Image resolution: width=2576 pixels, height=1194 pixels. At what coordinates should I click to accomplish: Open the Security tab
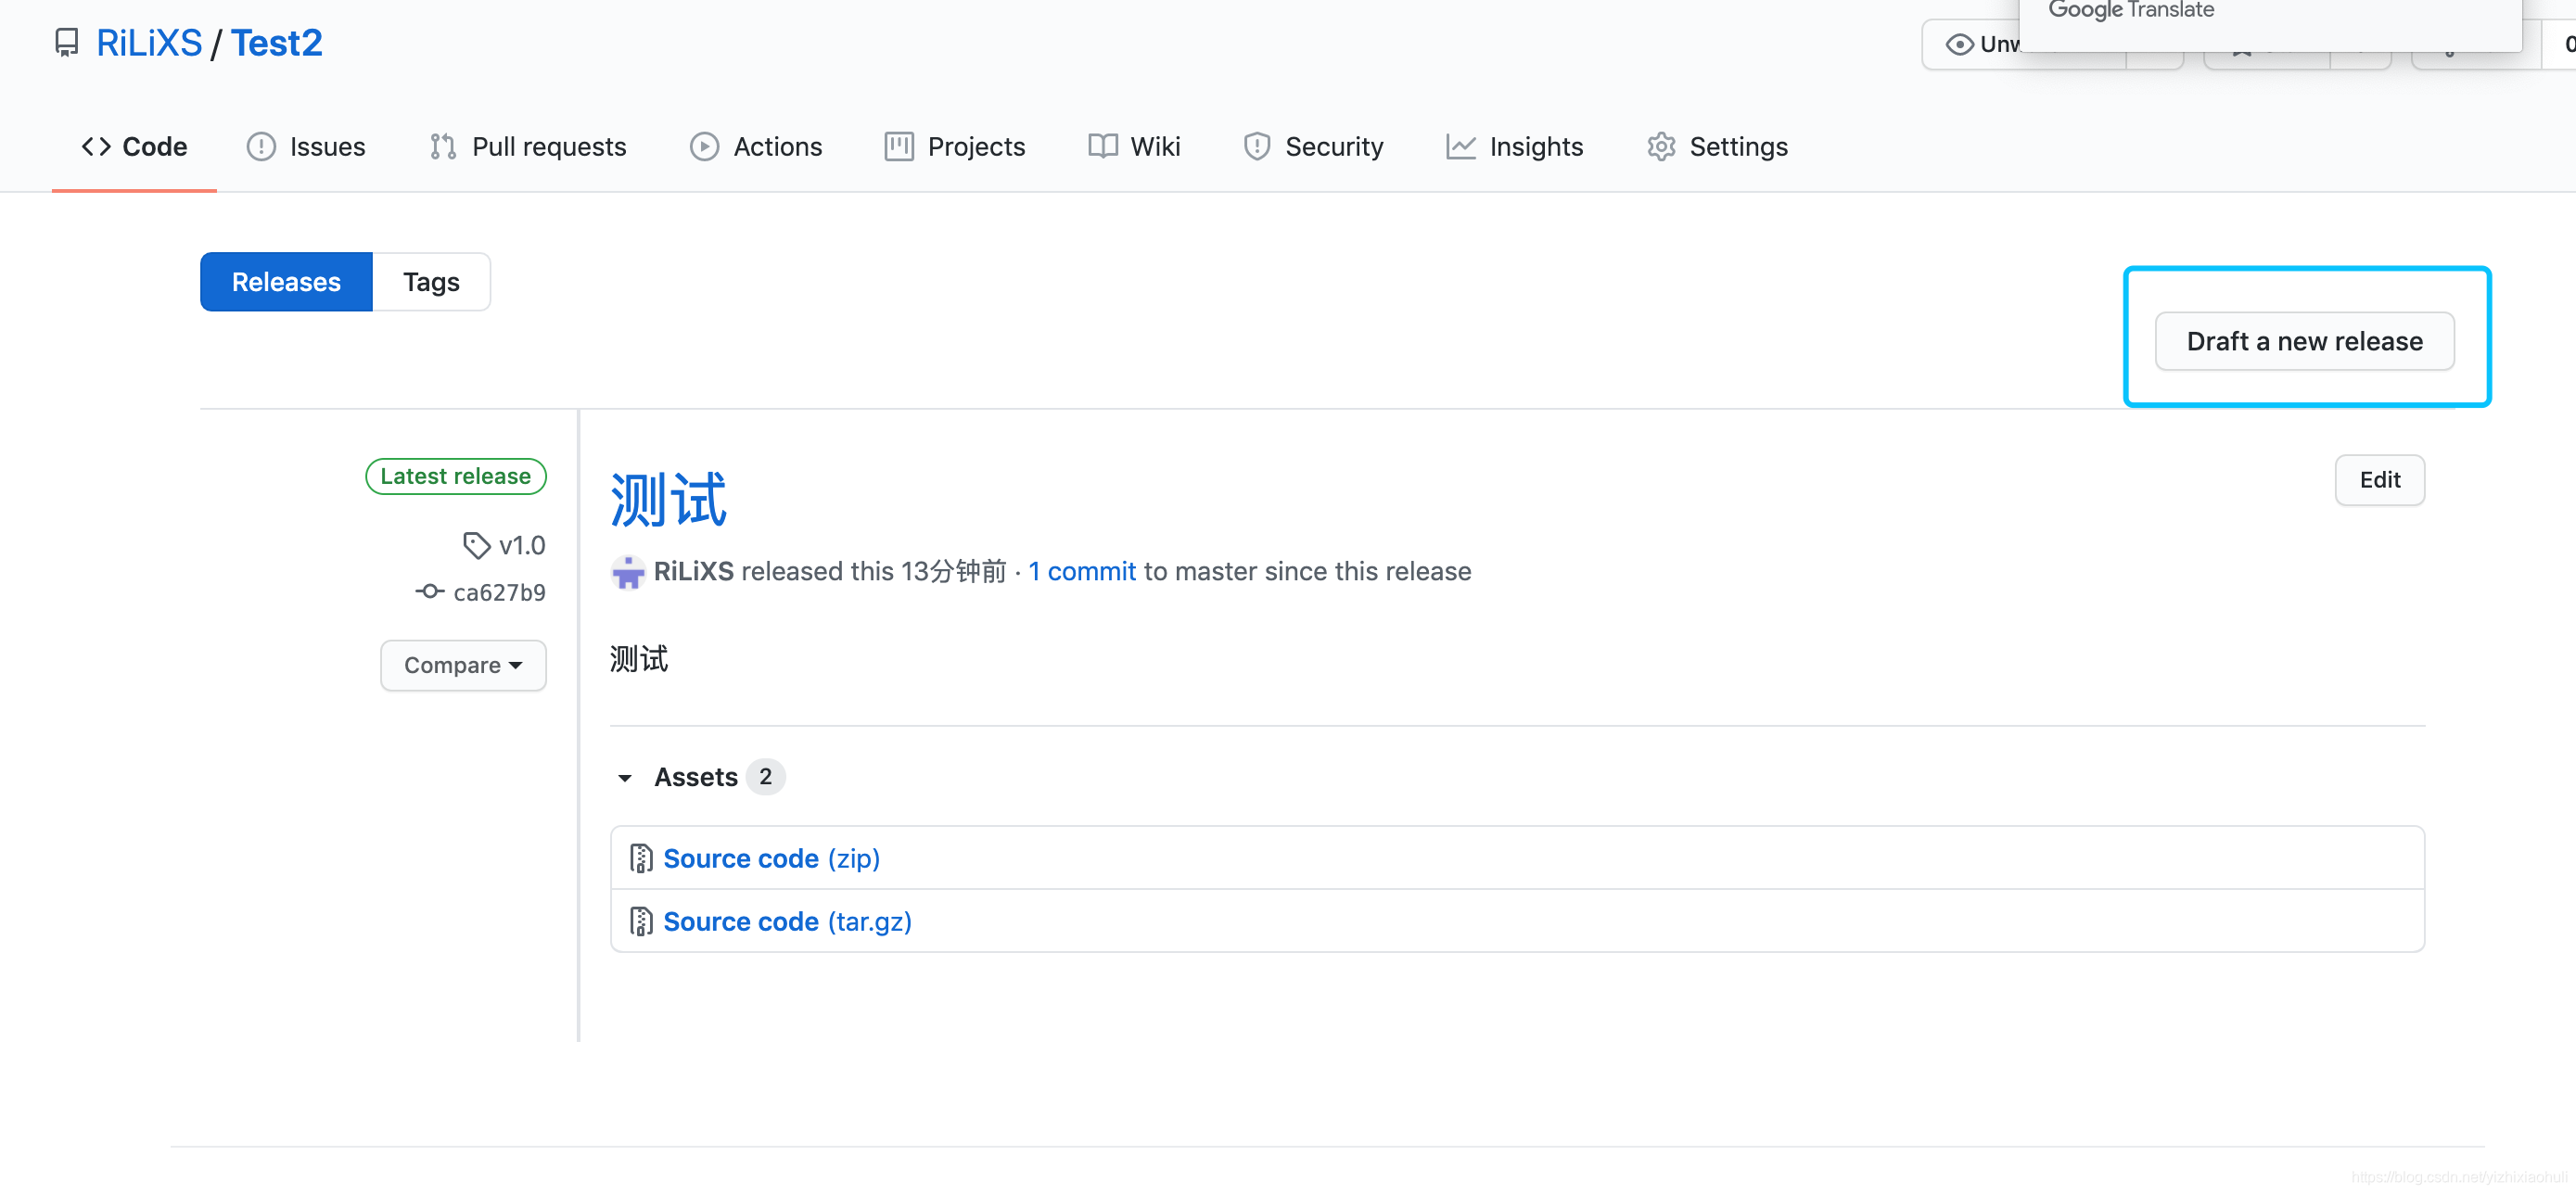pos(1313,147)
